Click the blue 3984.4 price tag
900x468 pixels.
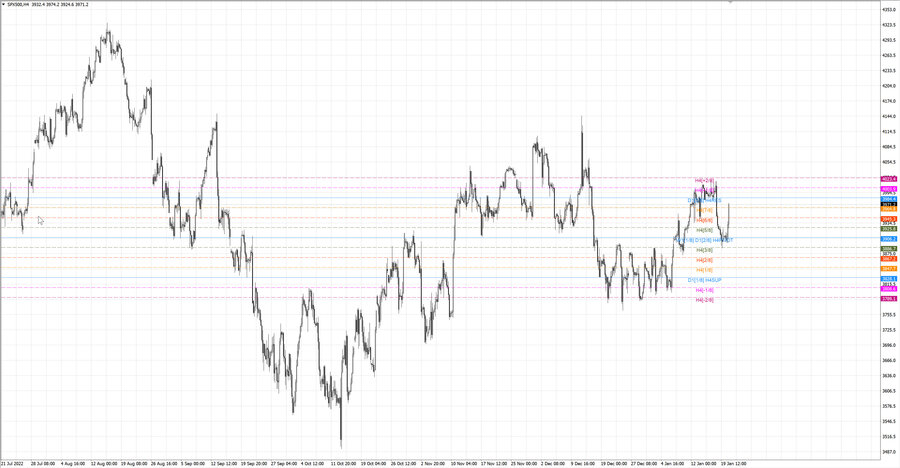[889, 199]
